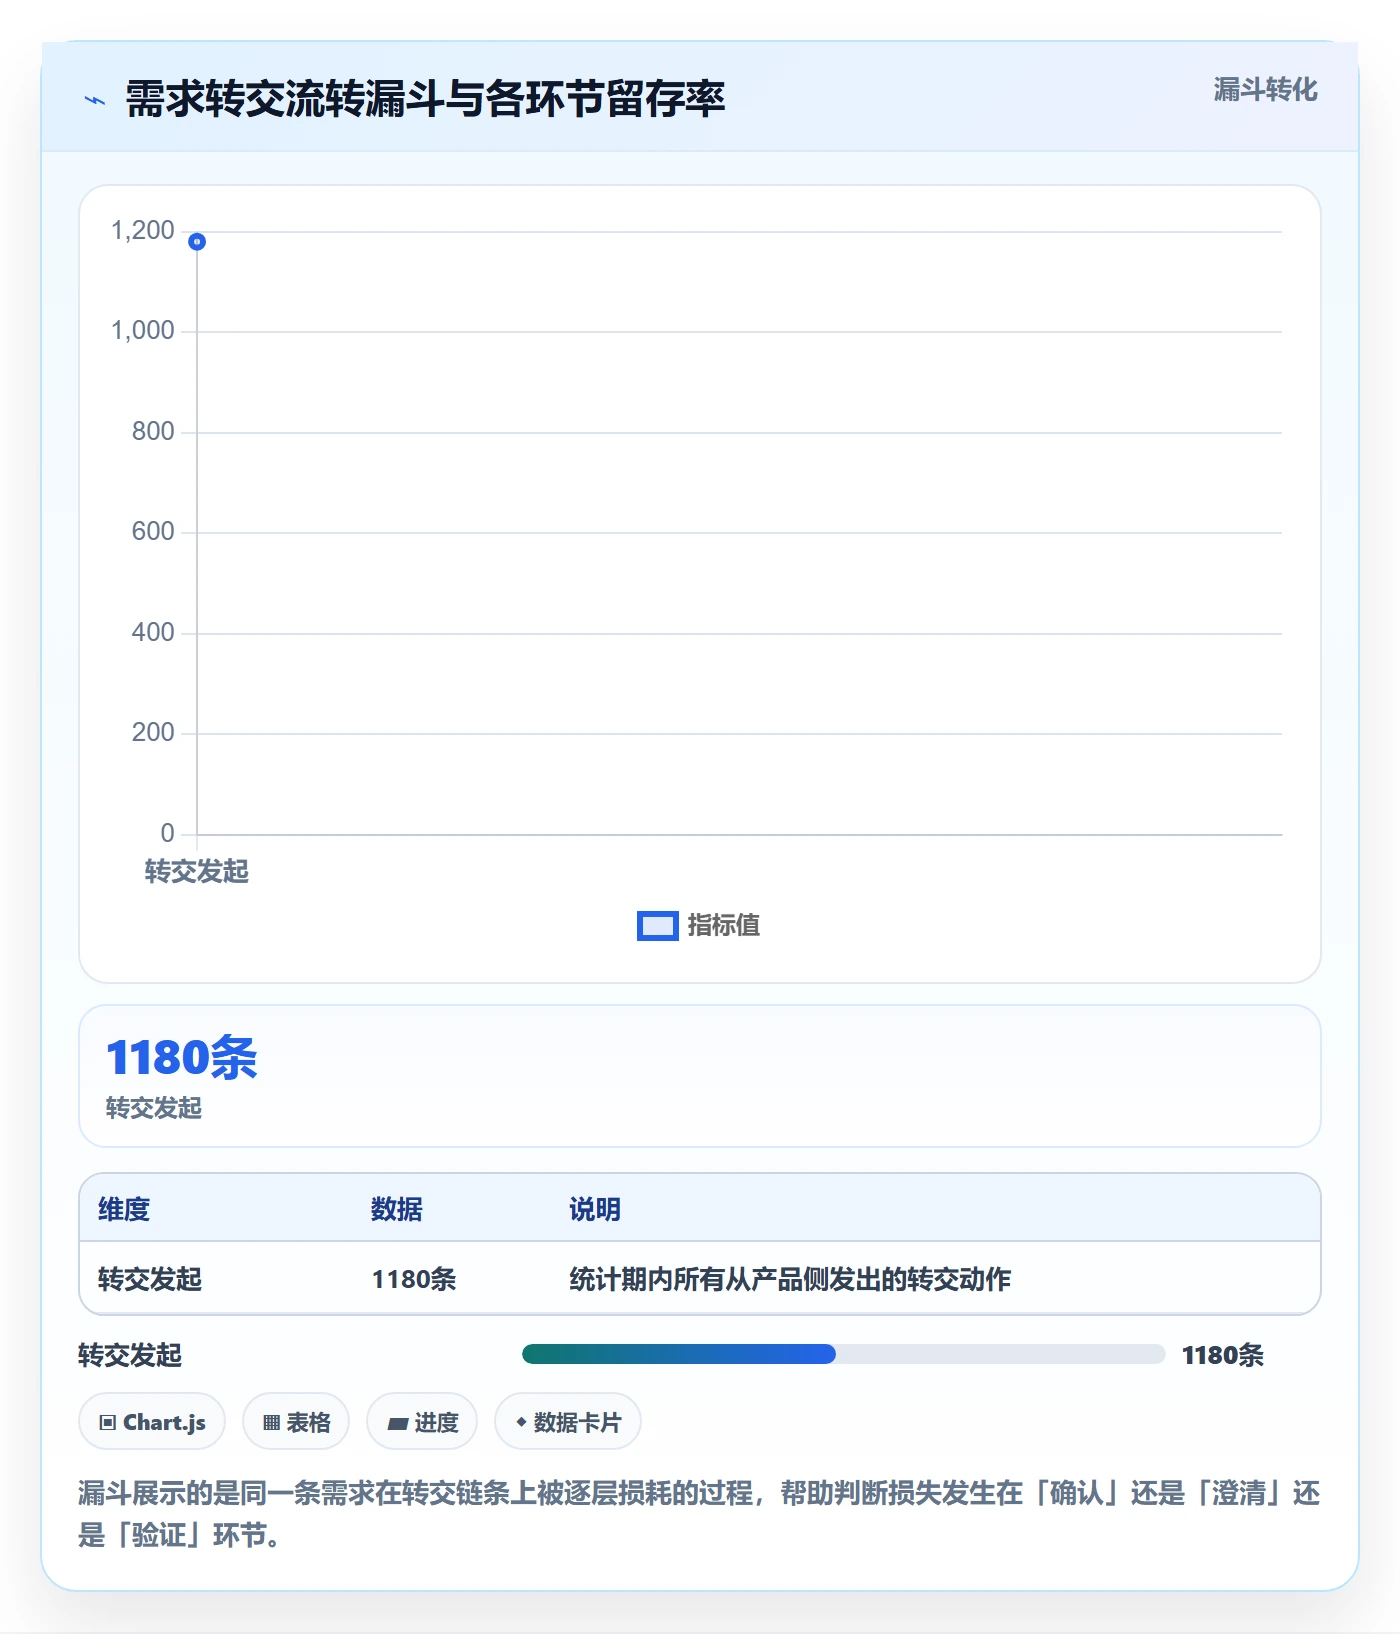Click the 1180条 table data cell
Screen dimensions: 1400x1634
tap(414, 1279)
